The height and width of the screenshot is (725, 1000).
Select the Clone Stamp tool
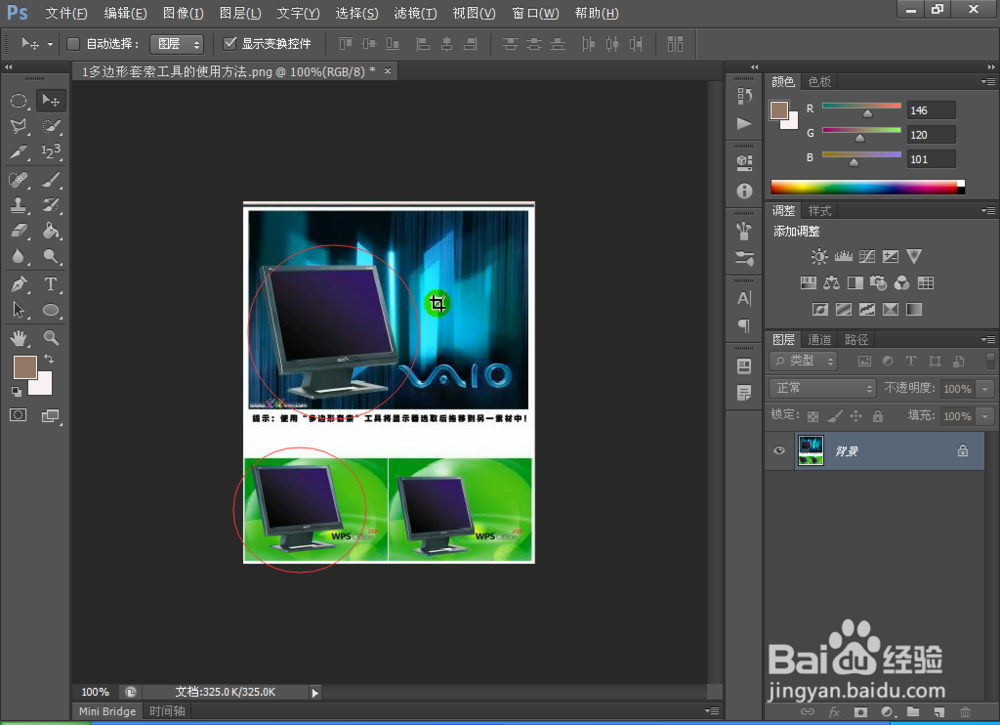pyautogui.click(x=18, y=205)
